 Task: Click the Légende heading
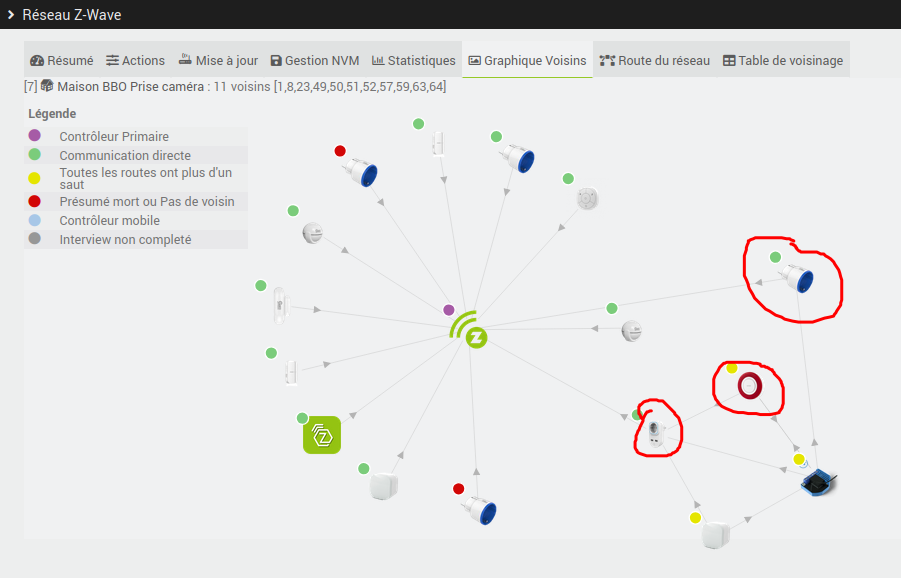(52, 113)
